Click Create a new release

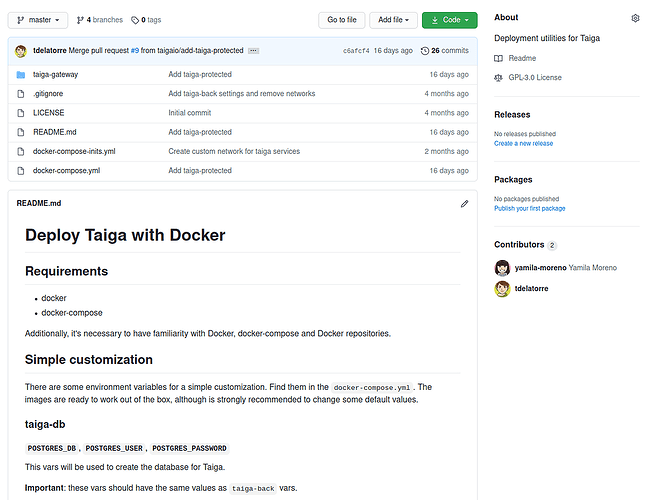coord(523,143)
